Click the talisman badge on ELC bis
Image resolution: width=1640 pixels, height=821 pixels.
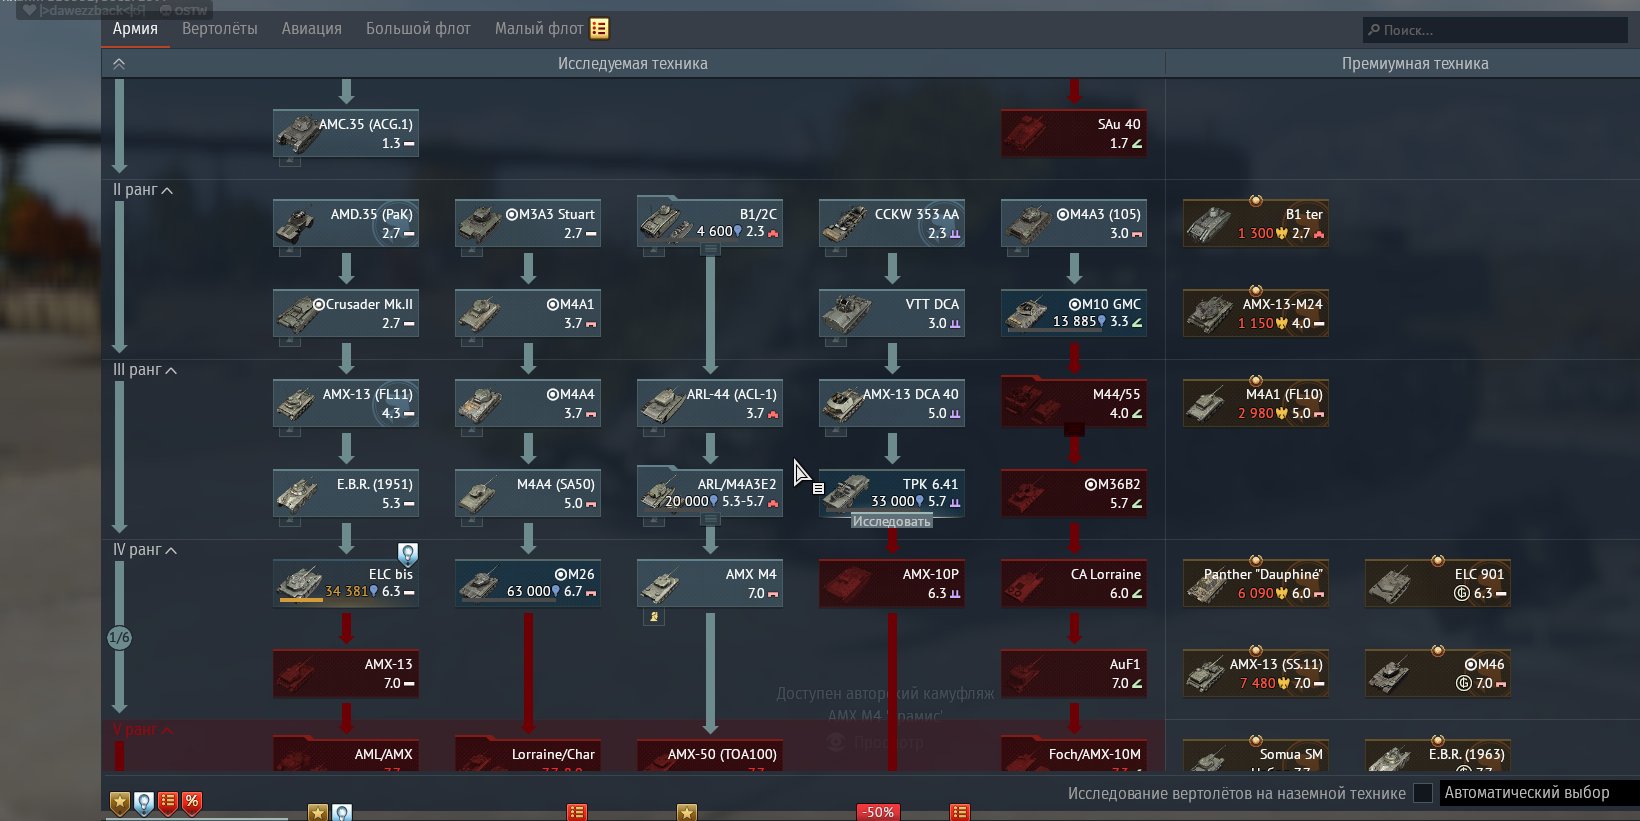coord(408,553)
